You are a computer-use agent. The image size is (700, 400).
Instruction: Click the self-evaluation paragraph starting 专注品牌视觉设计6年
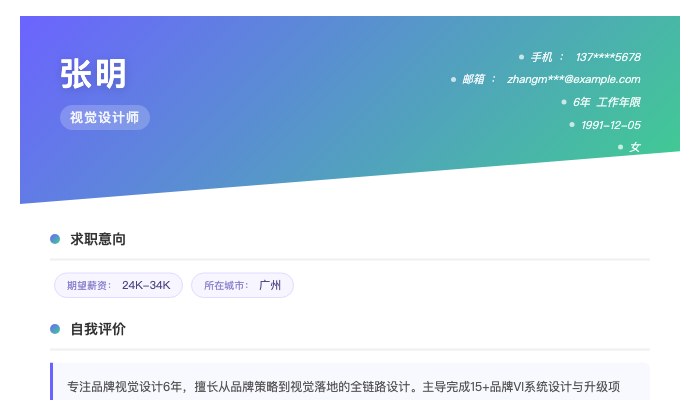[344, 387]
